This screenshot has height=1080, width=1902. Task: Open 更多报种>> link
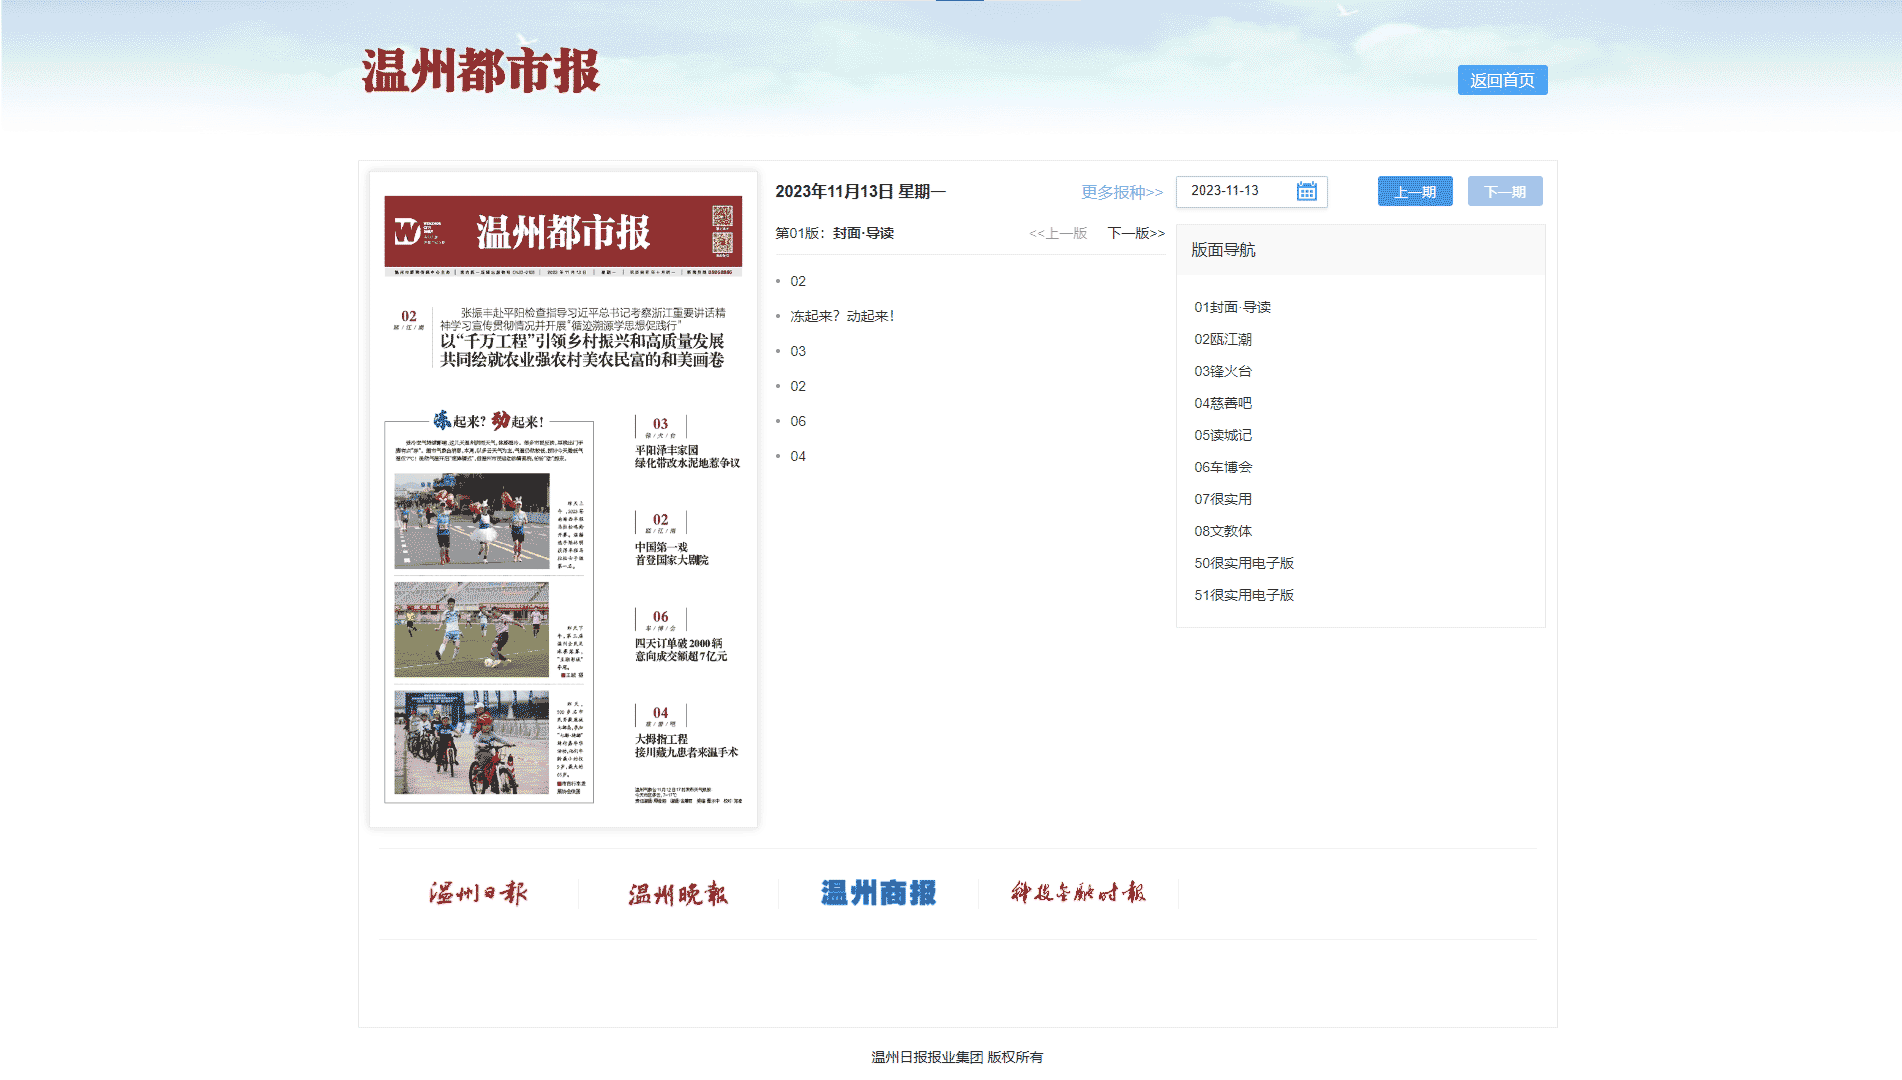point(1122,192)
